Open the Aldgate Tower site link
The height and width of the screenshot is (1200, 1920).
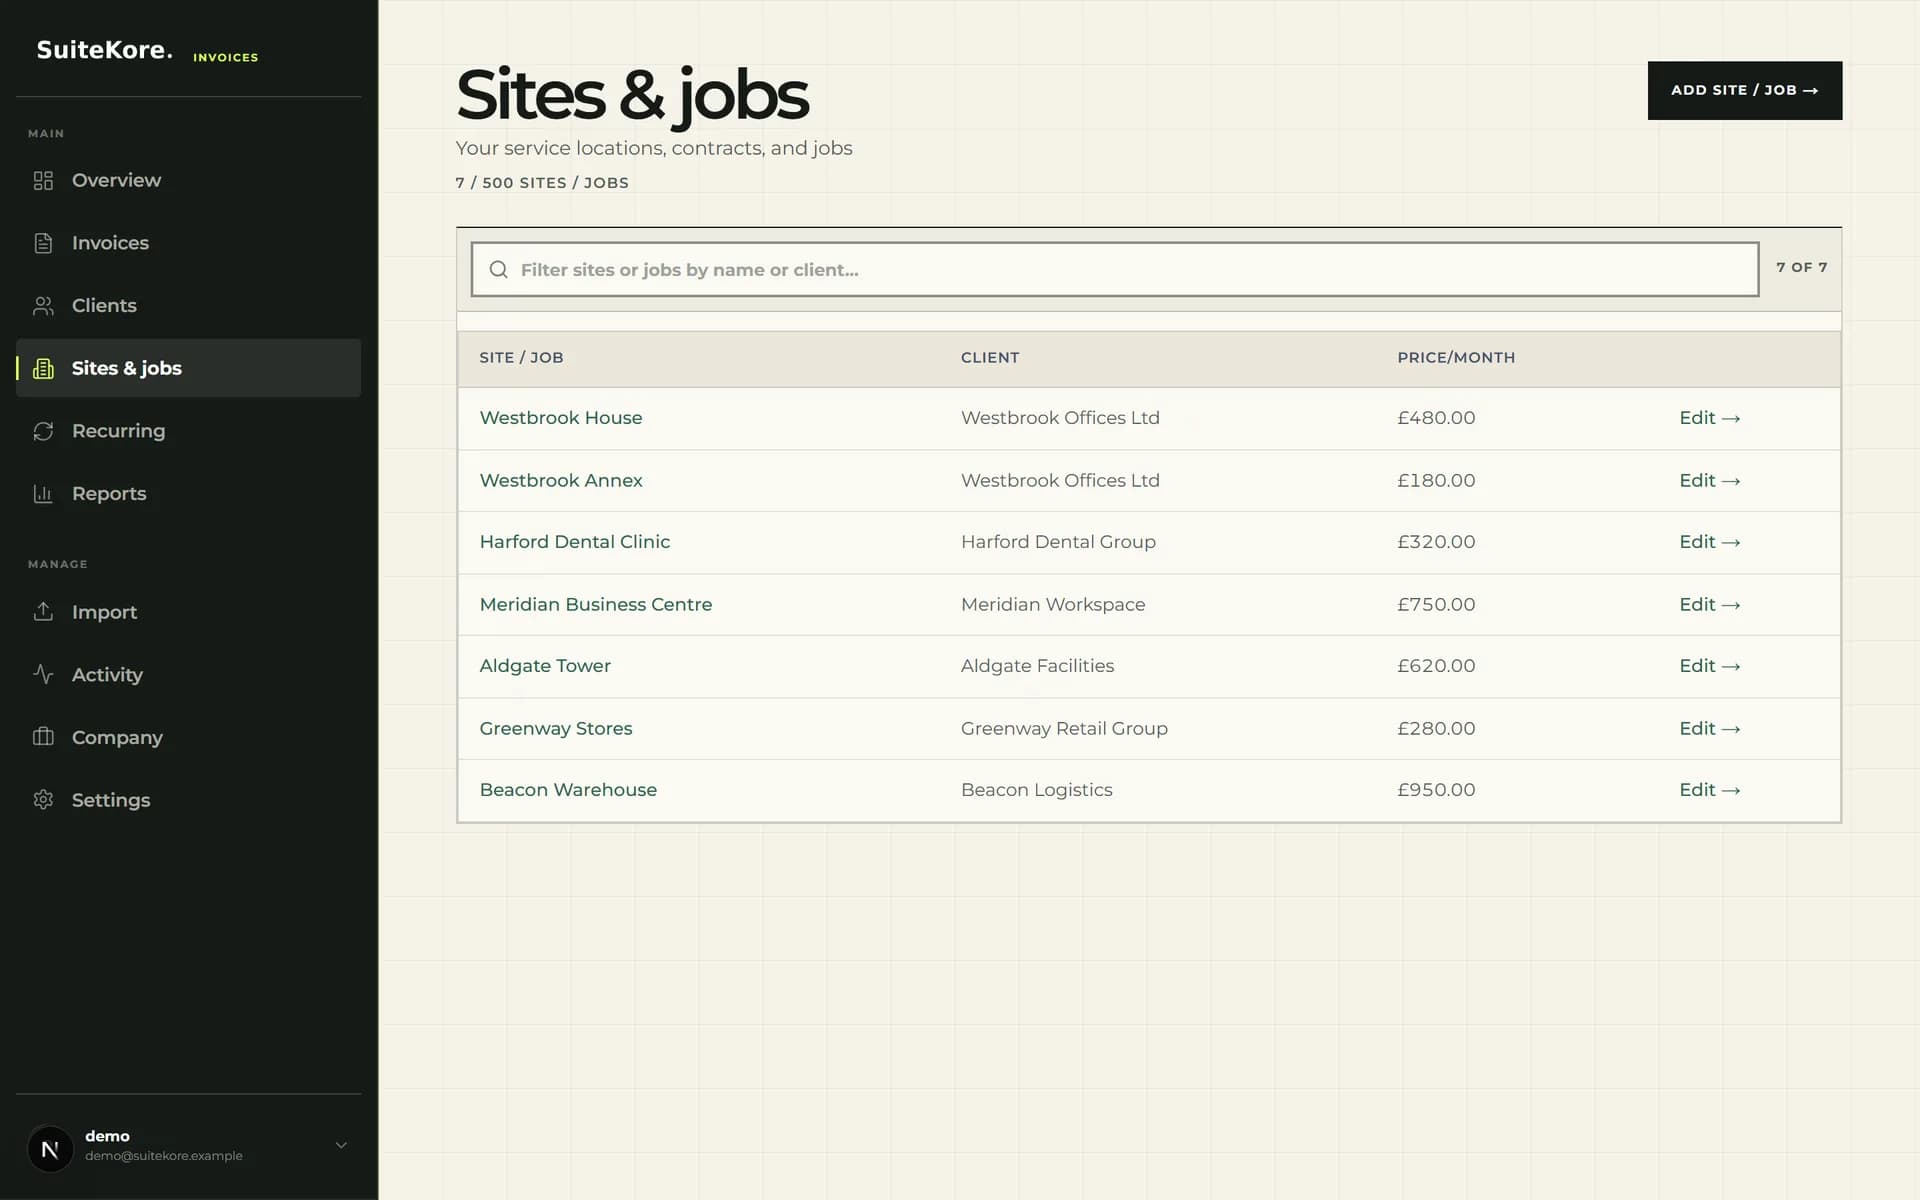545,666
